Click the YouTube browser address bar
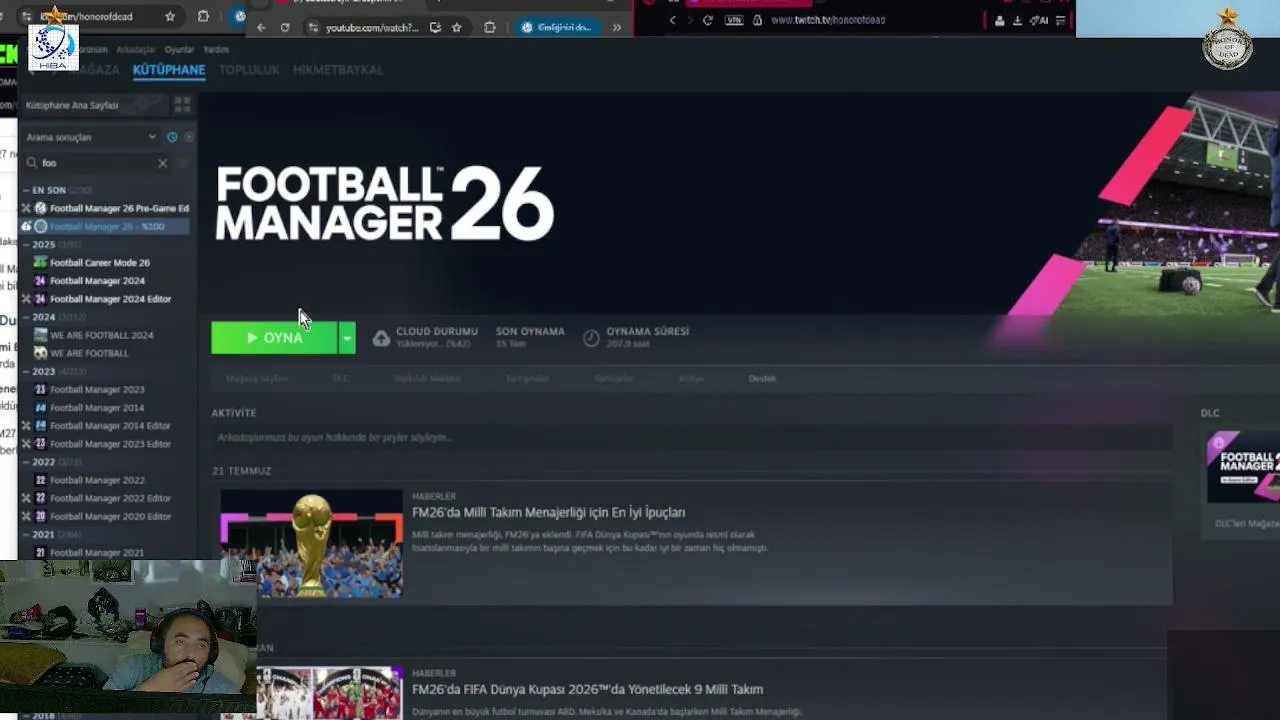This screenshot has height=720, width=1280. click(372, 28)
